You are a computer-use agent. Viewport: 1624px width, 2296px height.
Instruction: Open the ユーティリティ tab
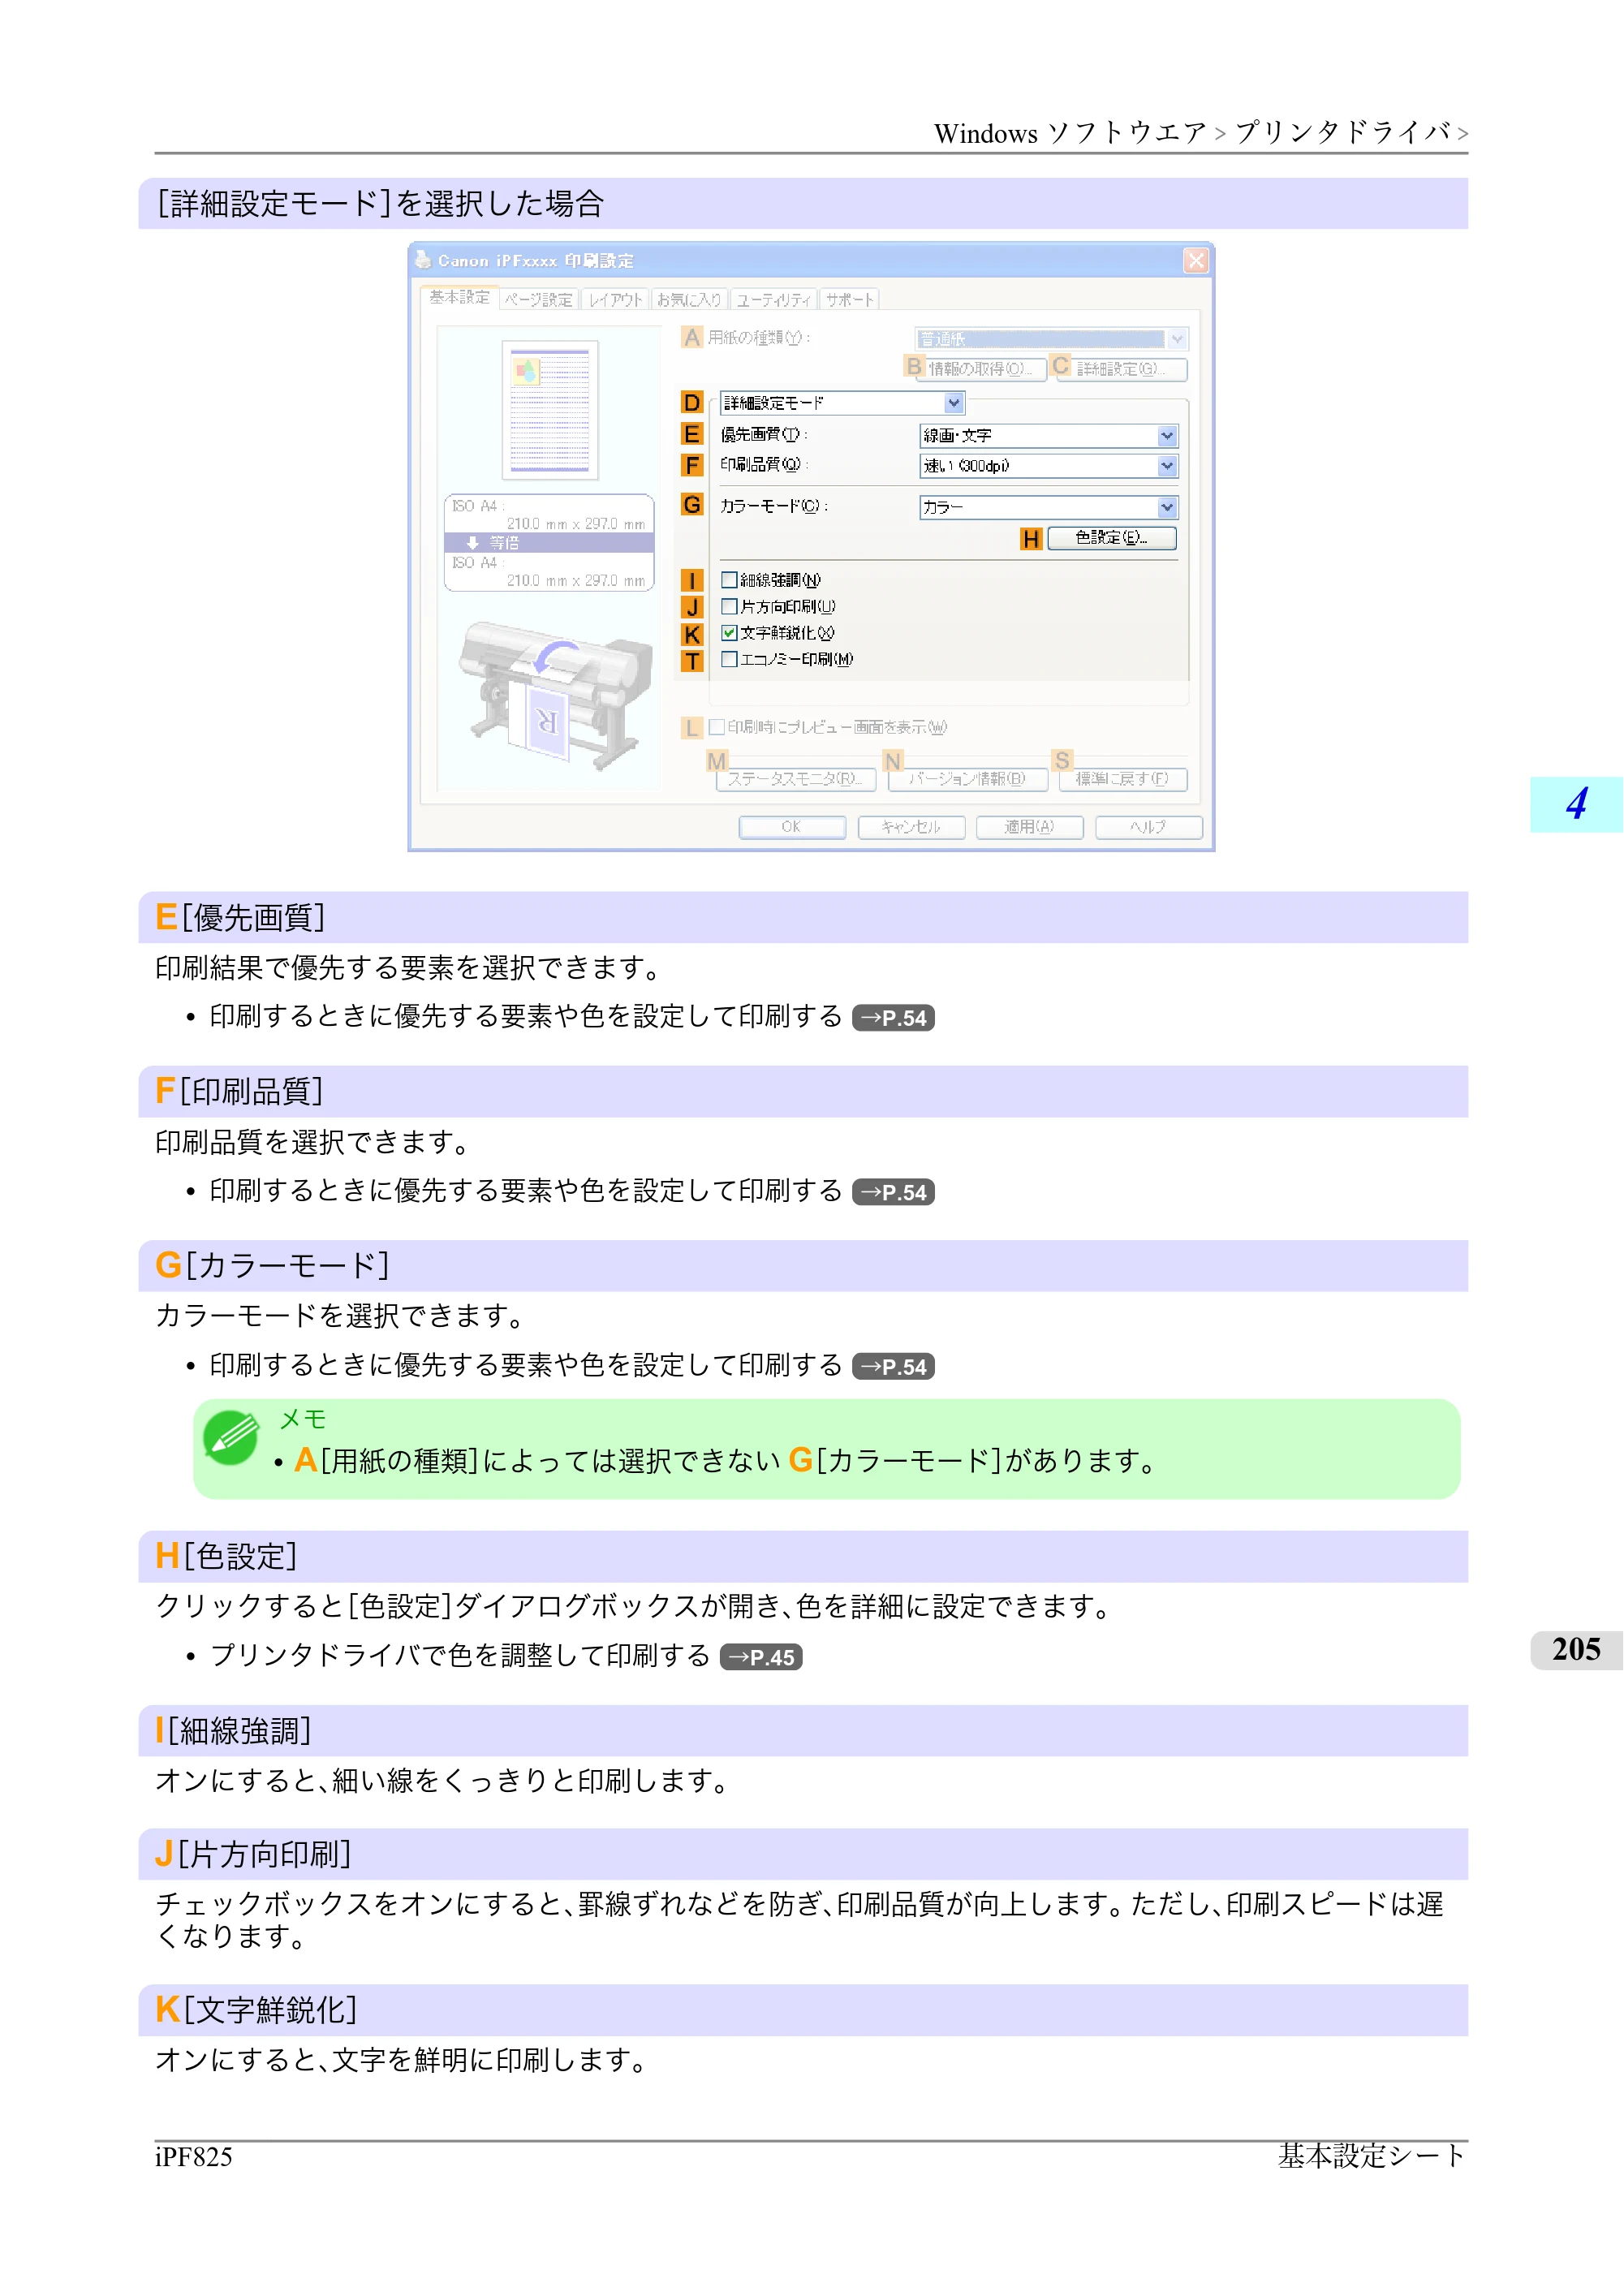[x=774, y=300]
